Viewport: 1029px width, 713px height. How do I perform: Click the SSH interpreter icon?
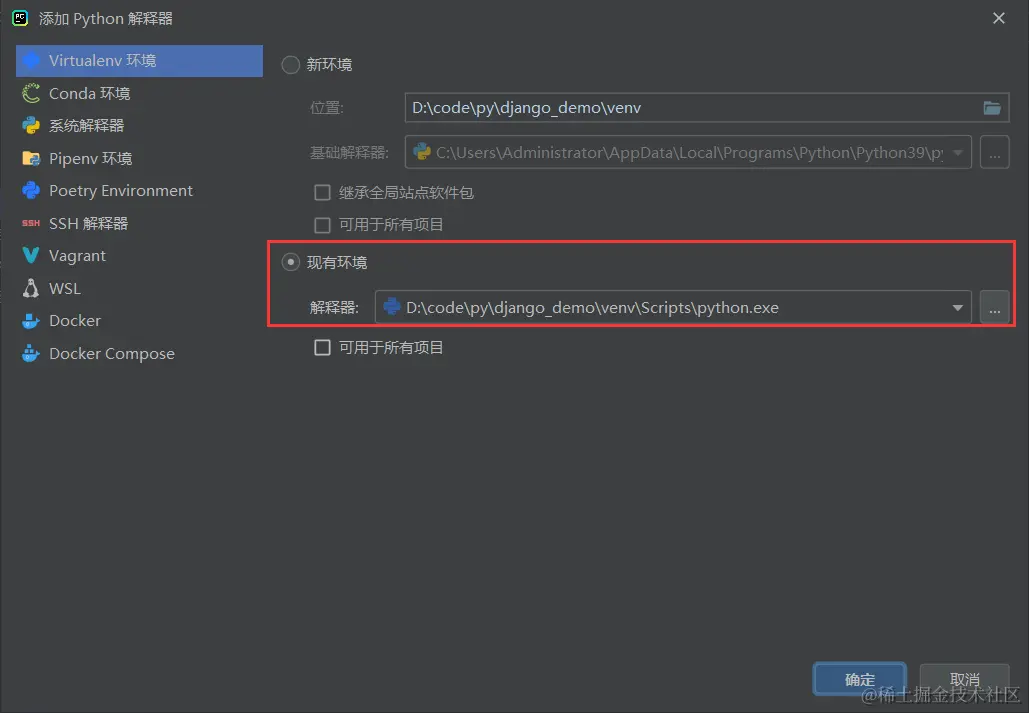(31, 223)
